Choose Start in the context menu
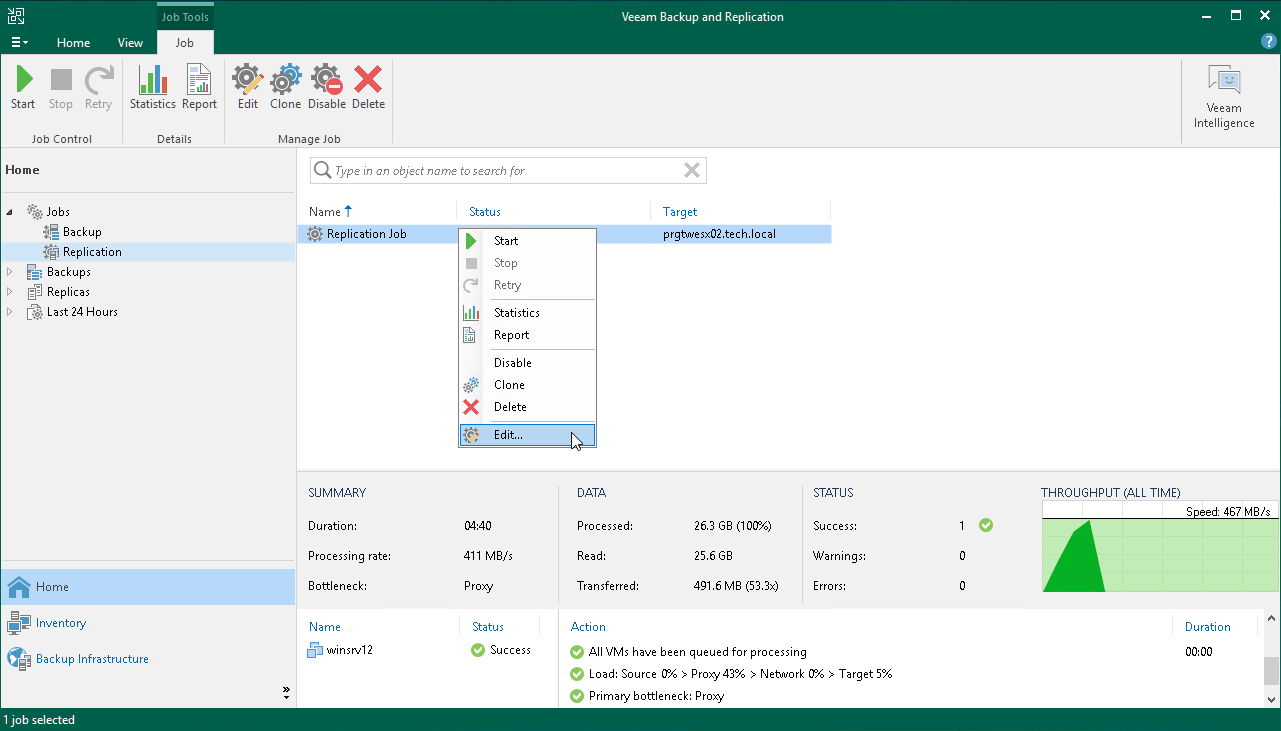This screenshot has height=731, width=1281. [x=527, y=240]
